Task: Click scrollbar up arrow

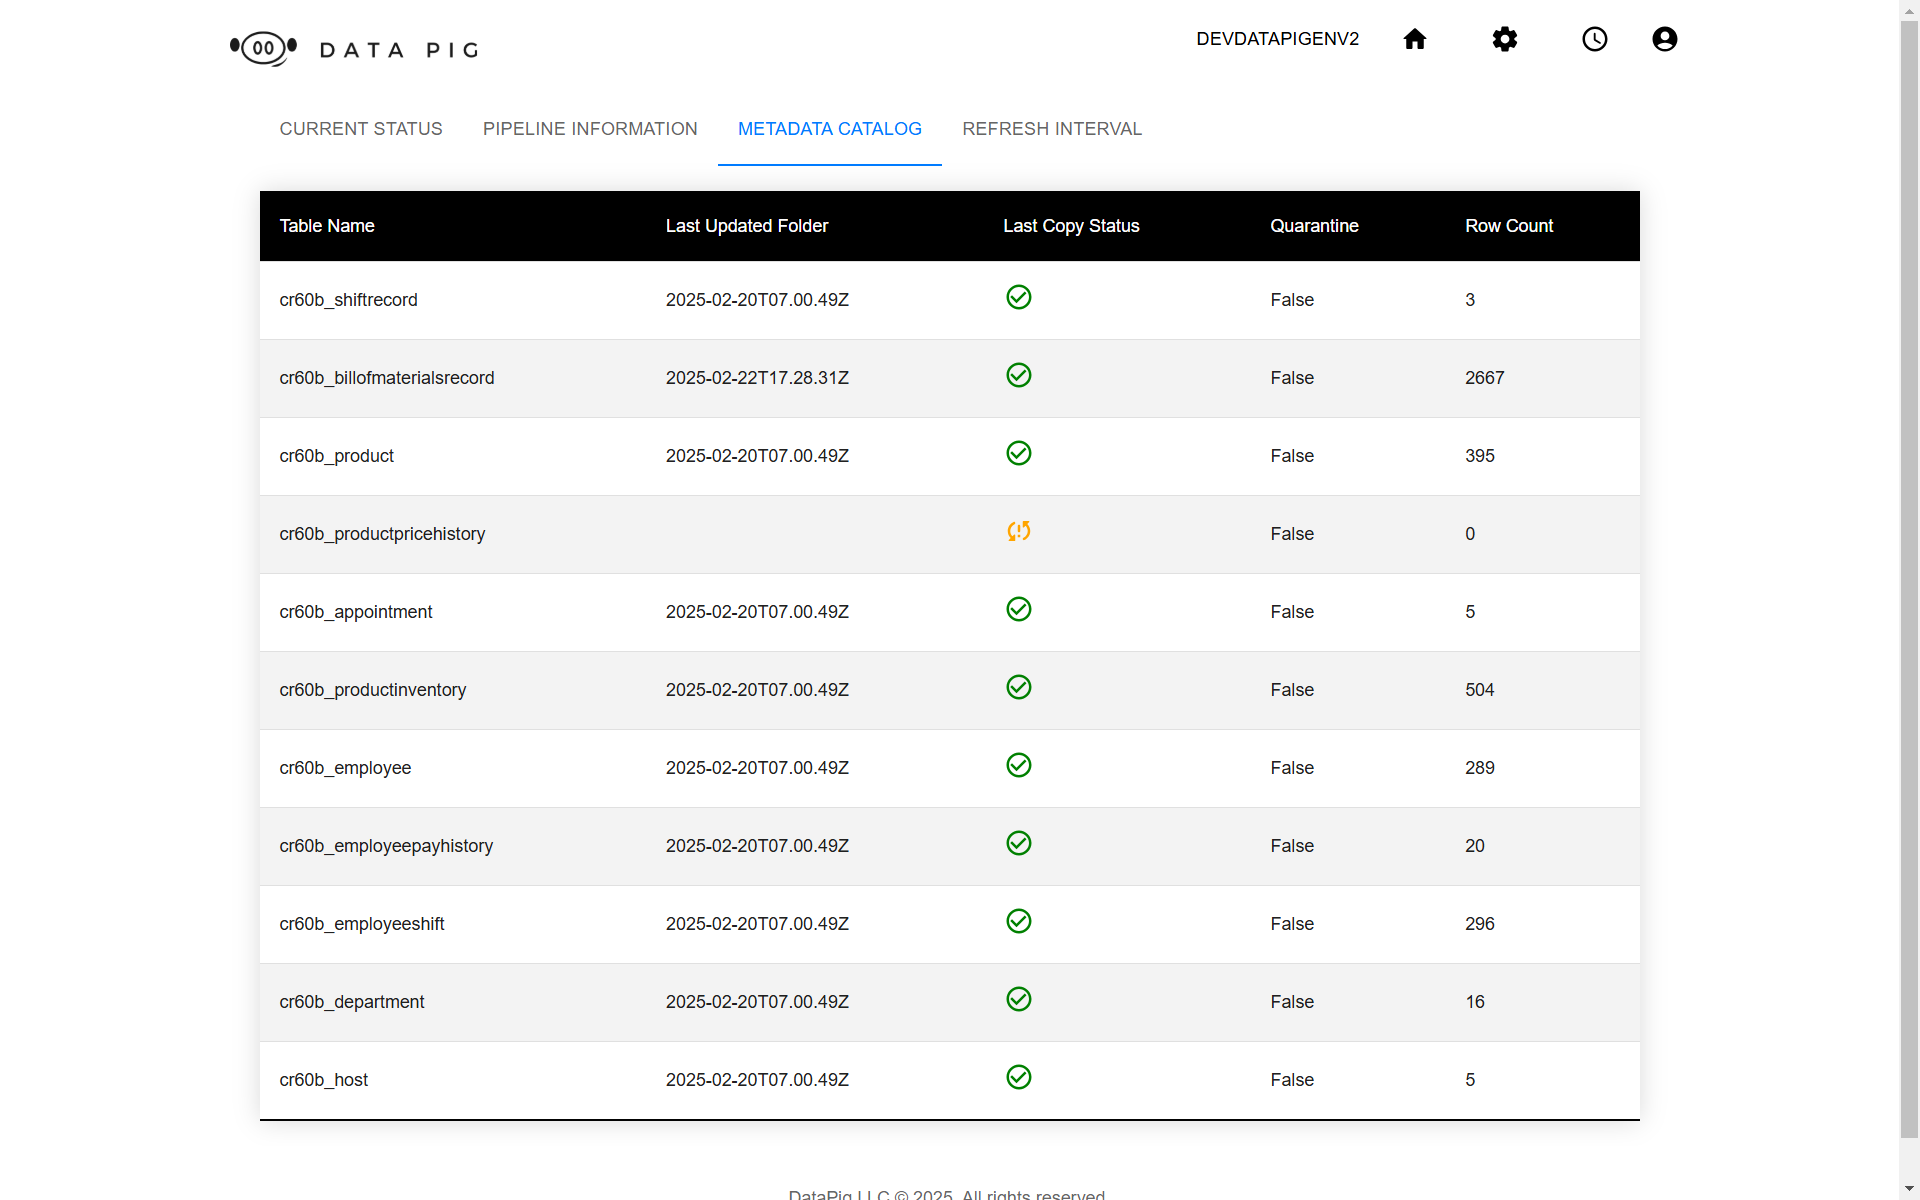Action: [x=1909, y=10]
